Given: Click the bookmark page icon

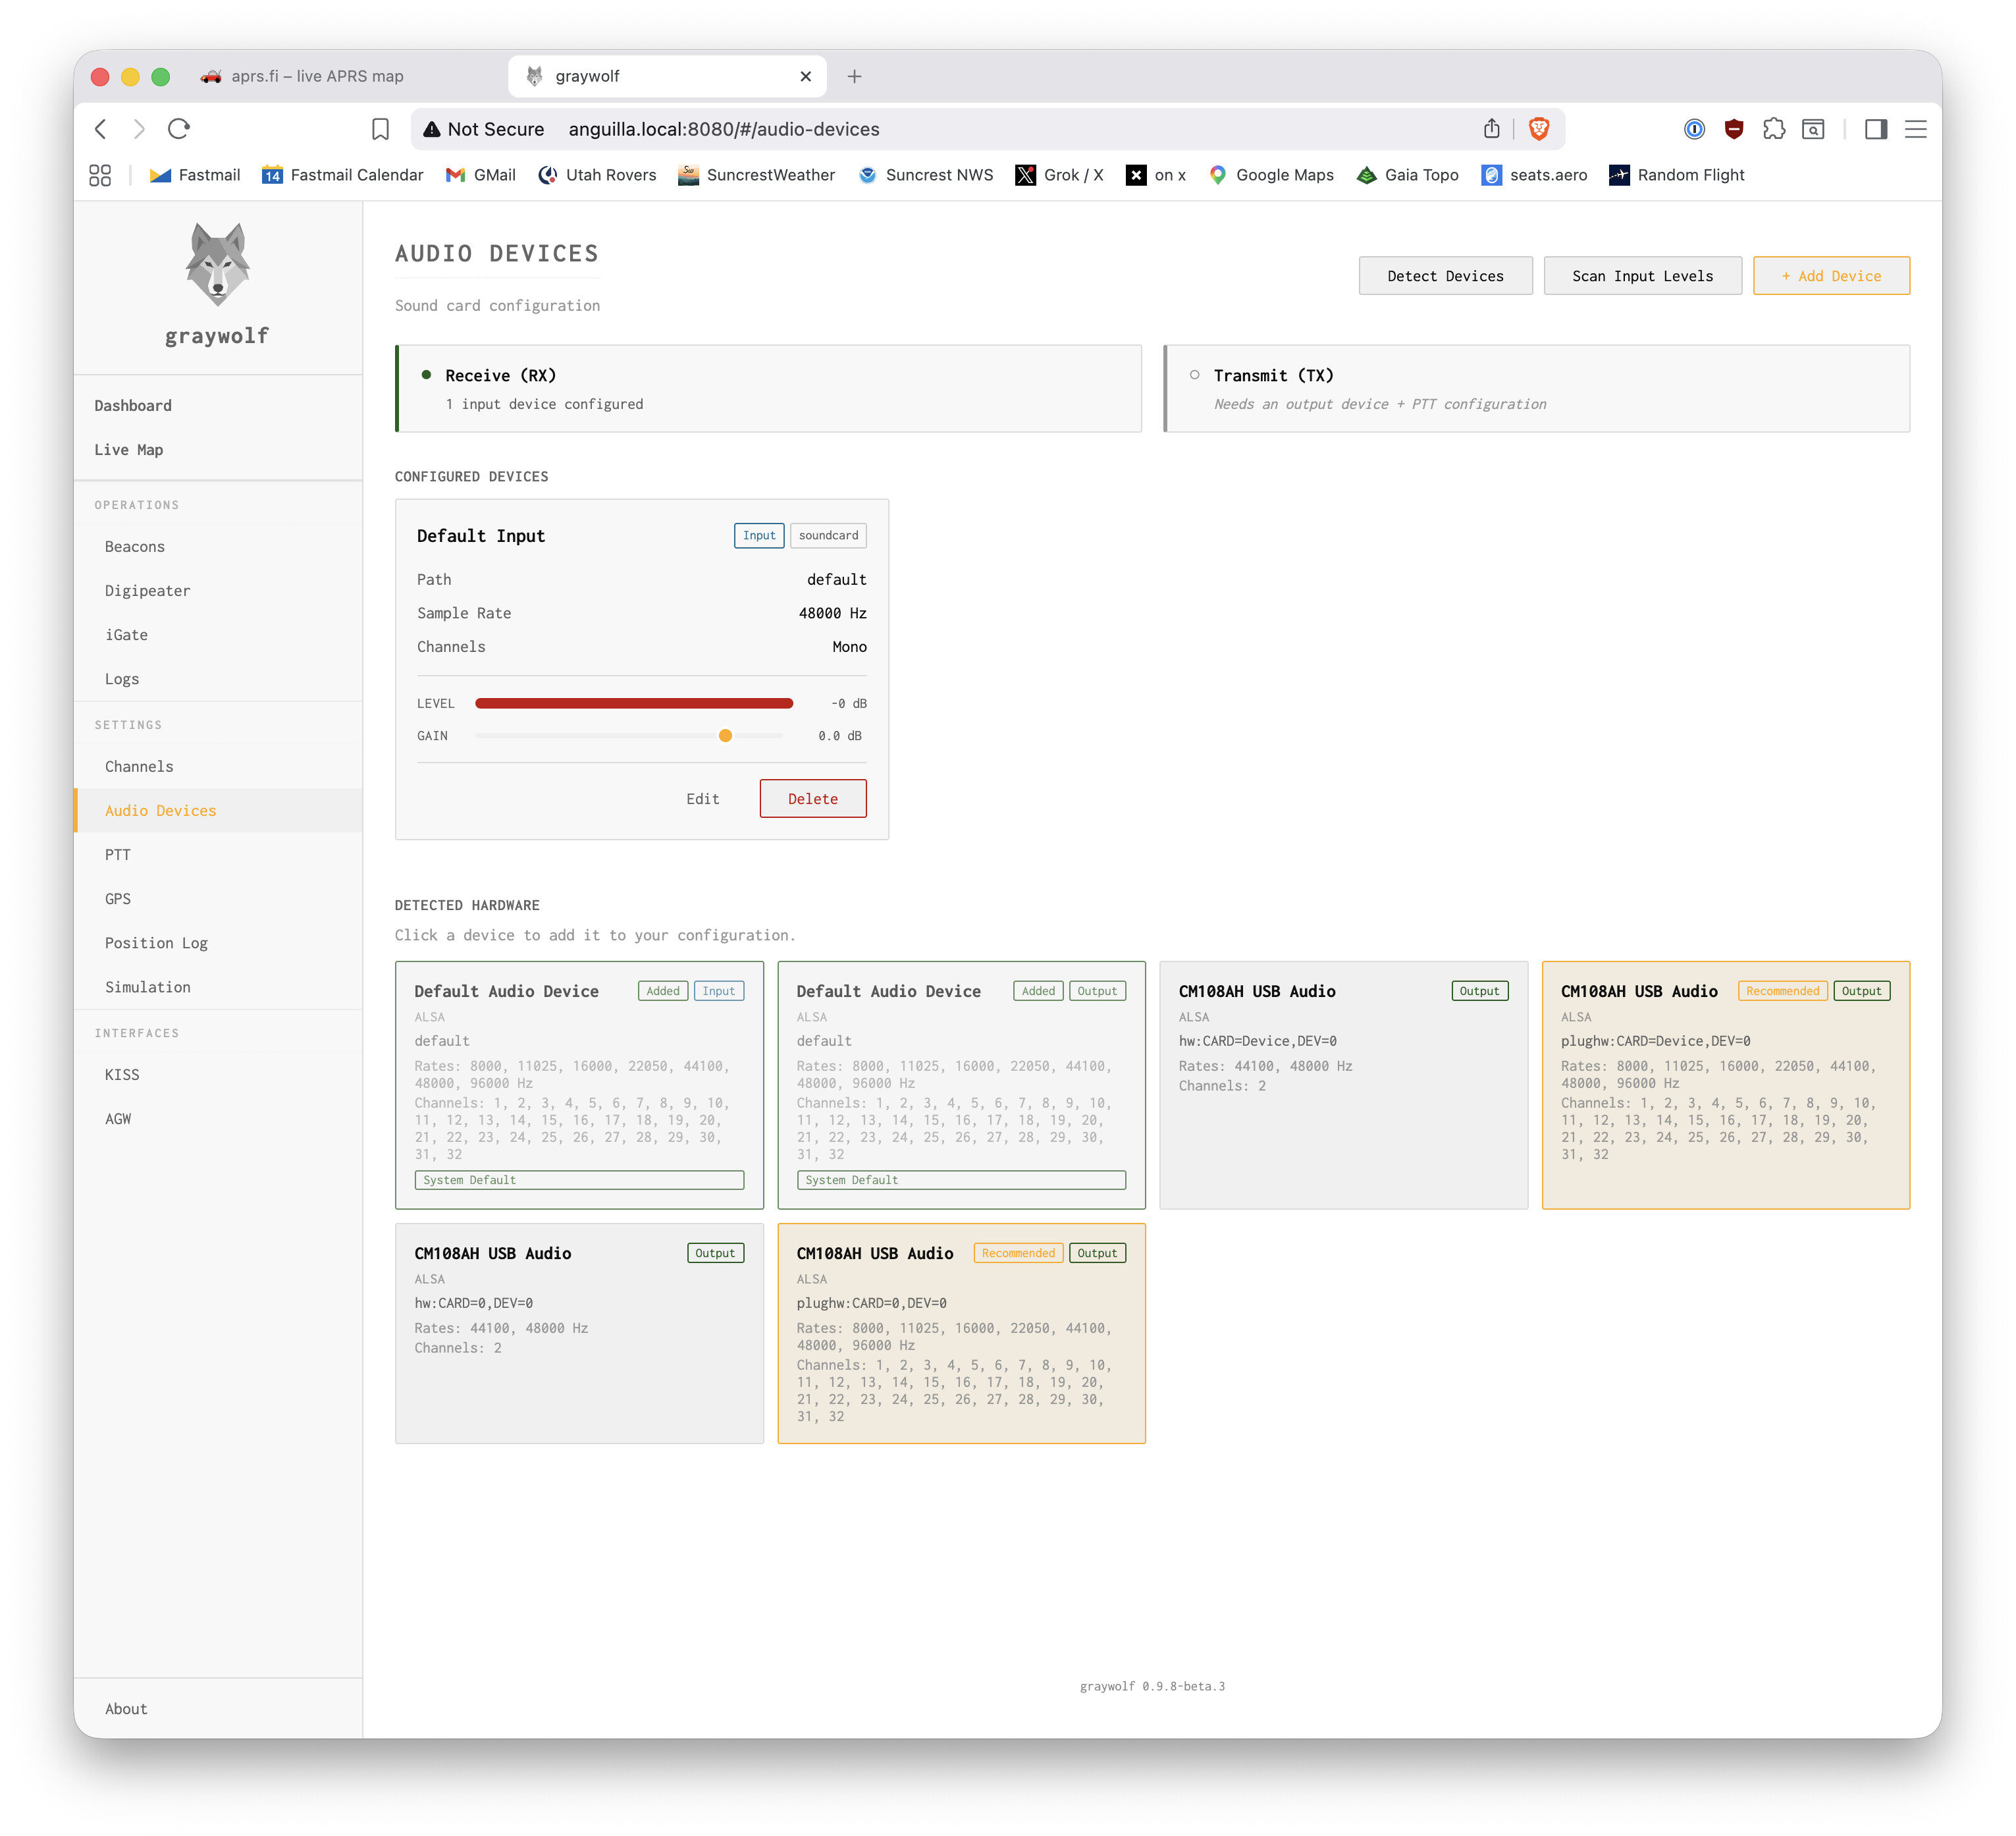Looking at the screenshot, I should (380, 129).
